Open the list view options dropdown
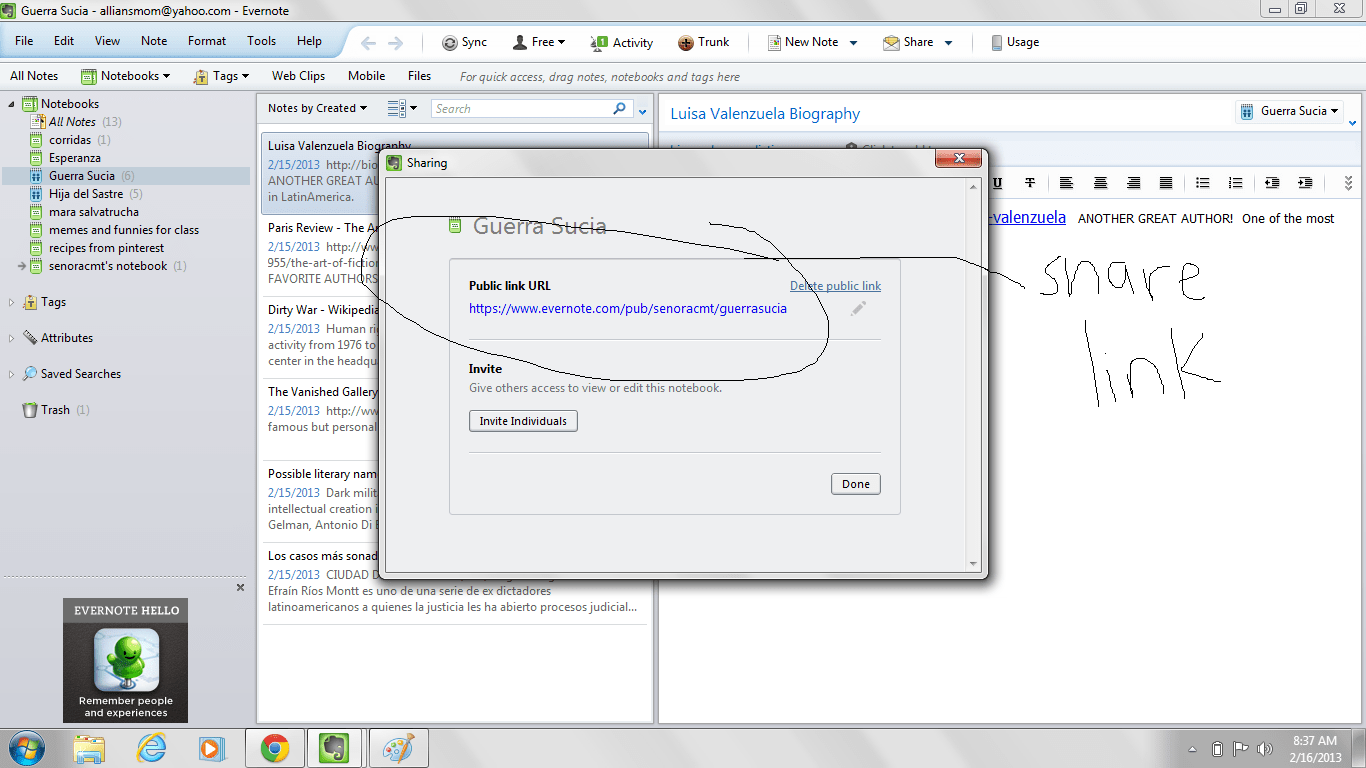The height and width of the screenshot is (768, 1366). click(402, 108)
